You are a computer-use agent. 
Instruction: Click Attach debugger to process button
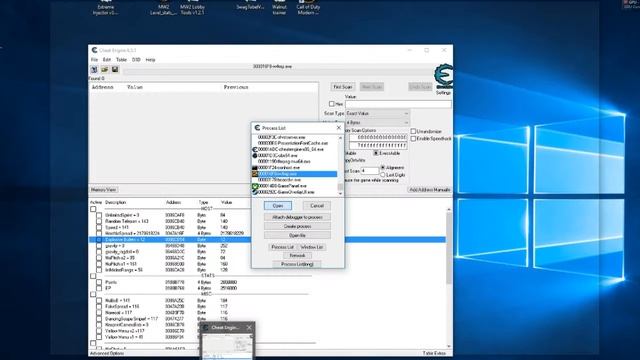click(x=297, y=217)
